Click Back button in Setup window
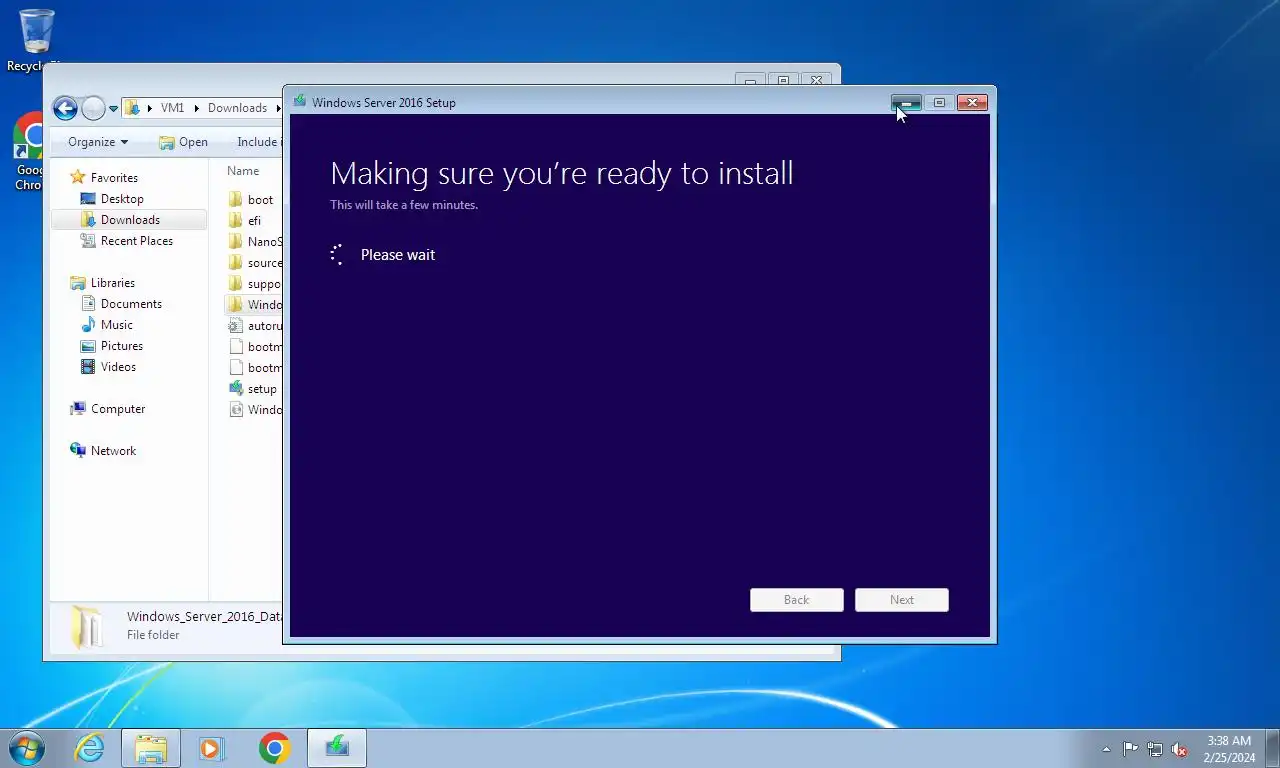 point(797,600)
